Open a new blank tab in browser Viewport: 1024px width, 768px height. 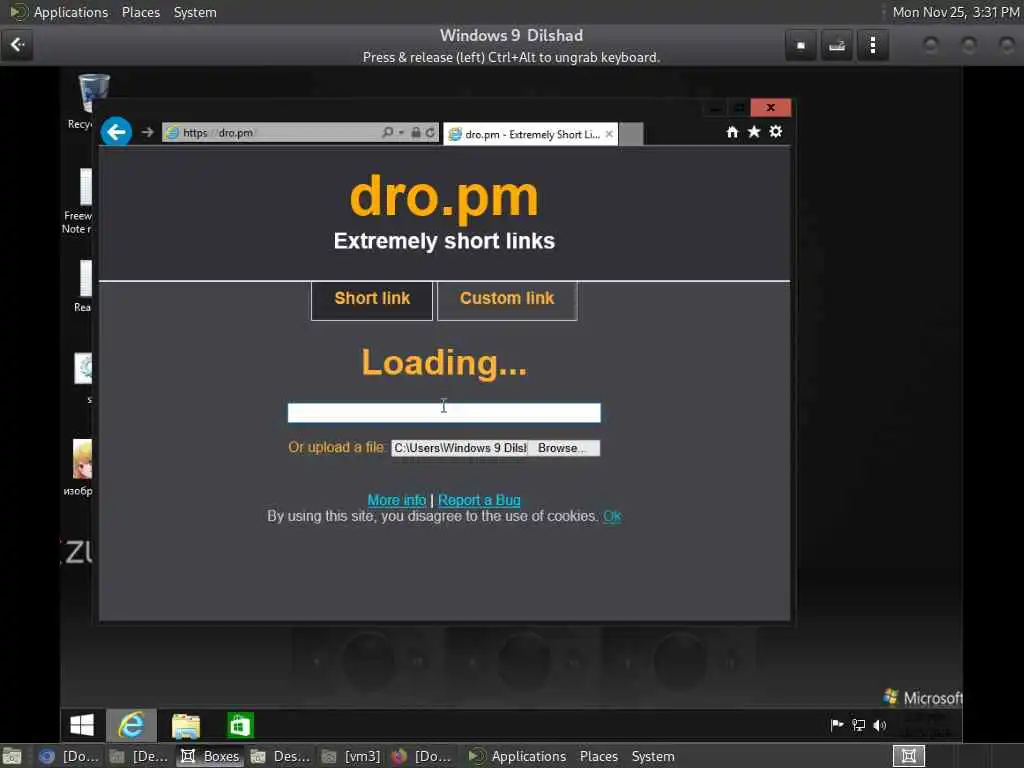coord(631,134)
